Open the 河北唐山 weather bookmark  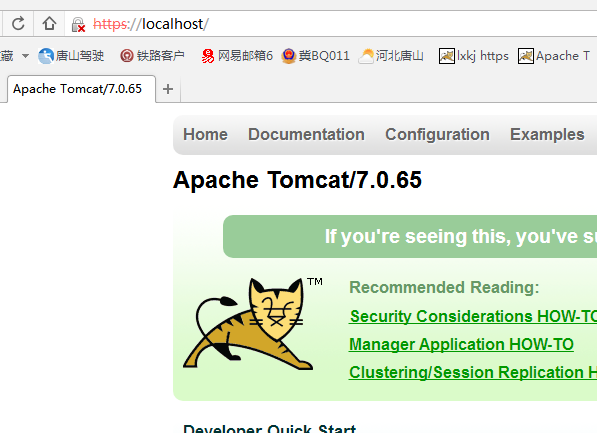(x=391, y=56)
